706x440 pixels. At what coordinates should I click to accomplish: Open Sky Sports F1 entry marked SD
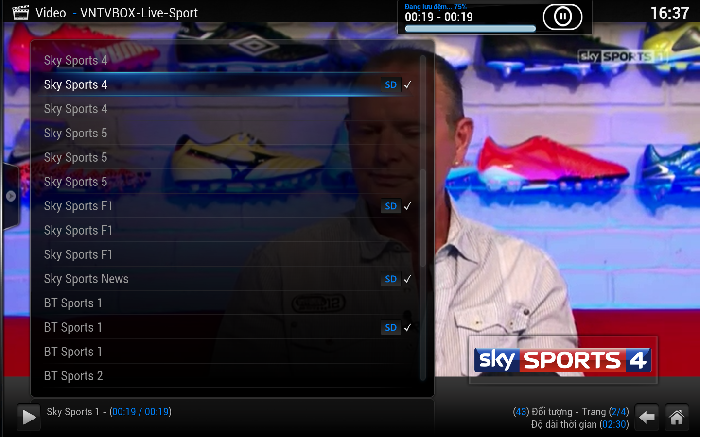pos(229,207)
